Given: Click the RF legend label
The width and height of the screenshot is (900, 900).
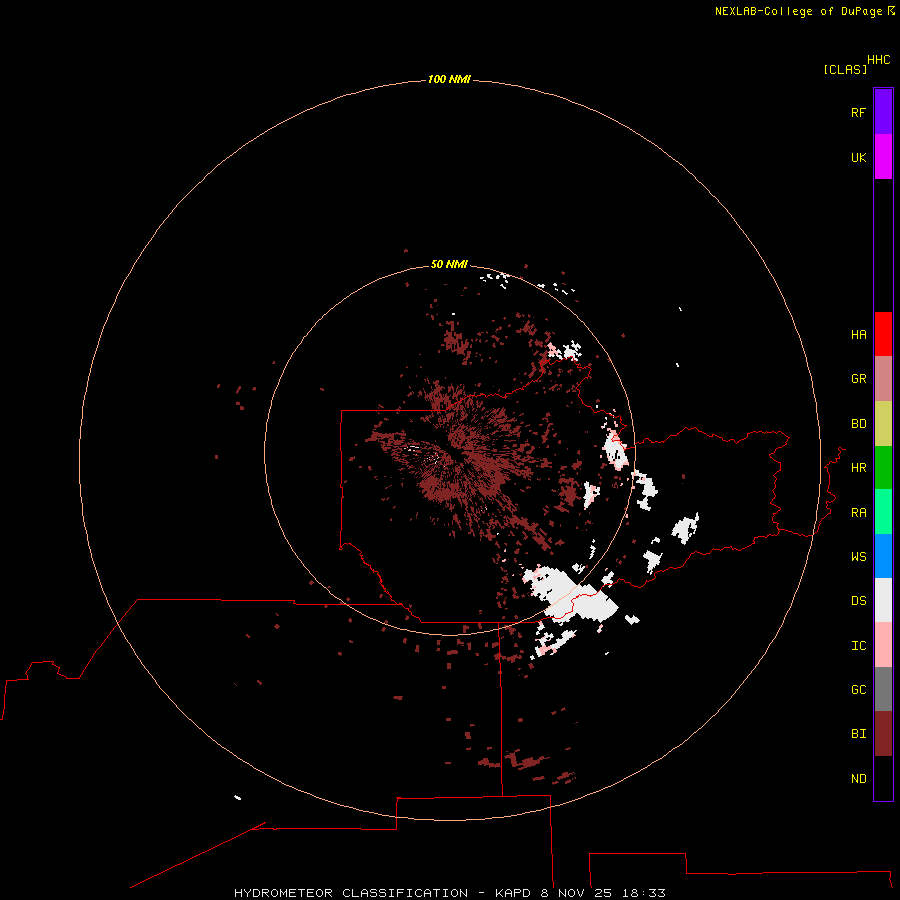Looking at the screenshot, I should coord(858,112).
